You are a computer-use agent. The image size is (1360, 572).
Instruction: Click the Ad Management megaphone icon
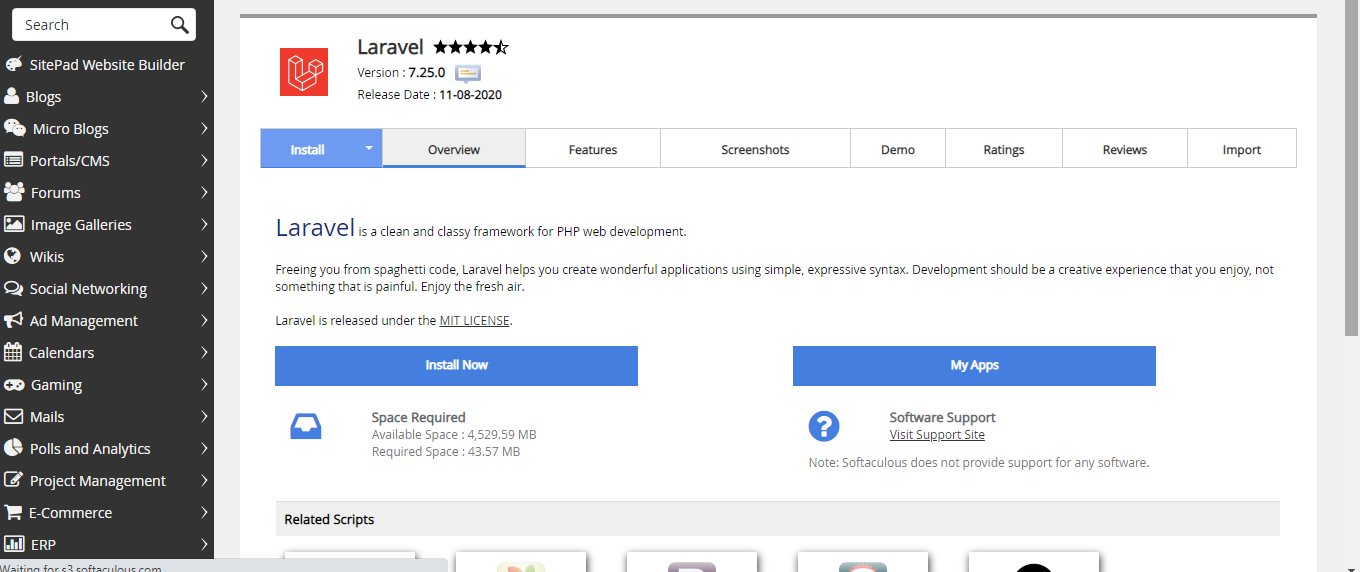13,320
